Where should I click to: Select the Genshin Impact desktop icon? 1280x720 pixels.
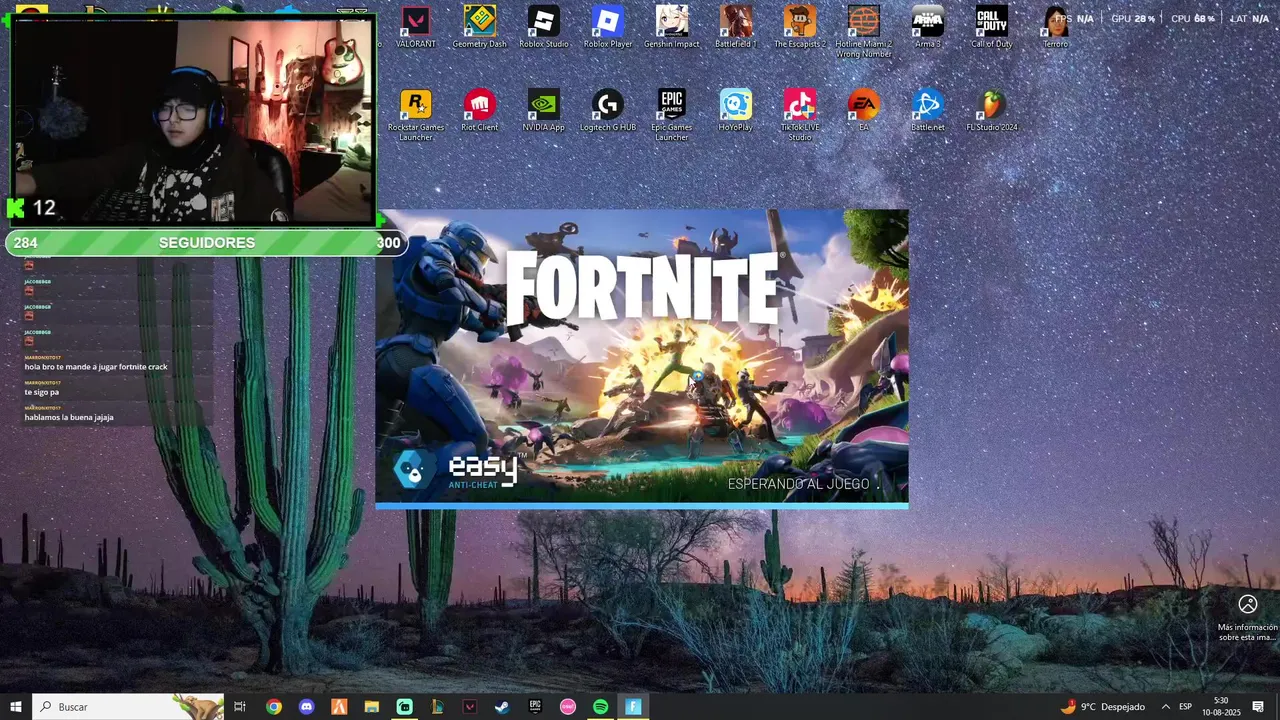pyautogui.click(x=672, y=27)
